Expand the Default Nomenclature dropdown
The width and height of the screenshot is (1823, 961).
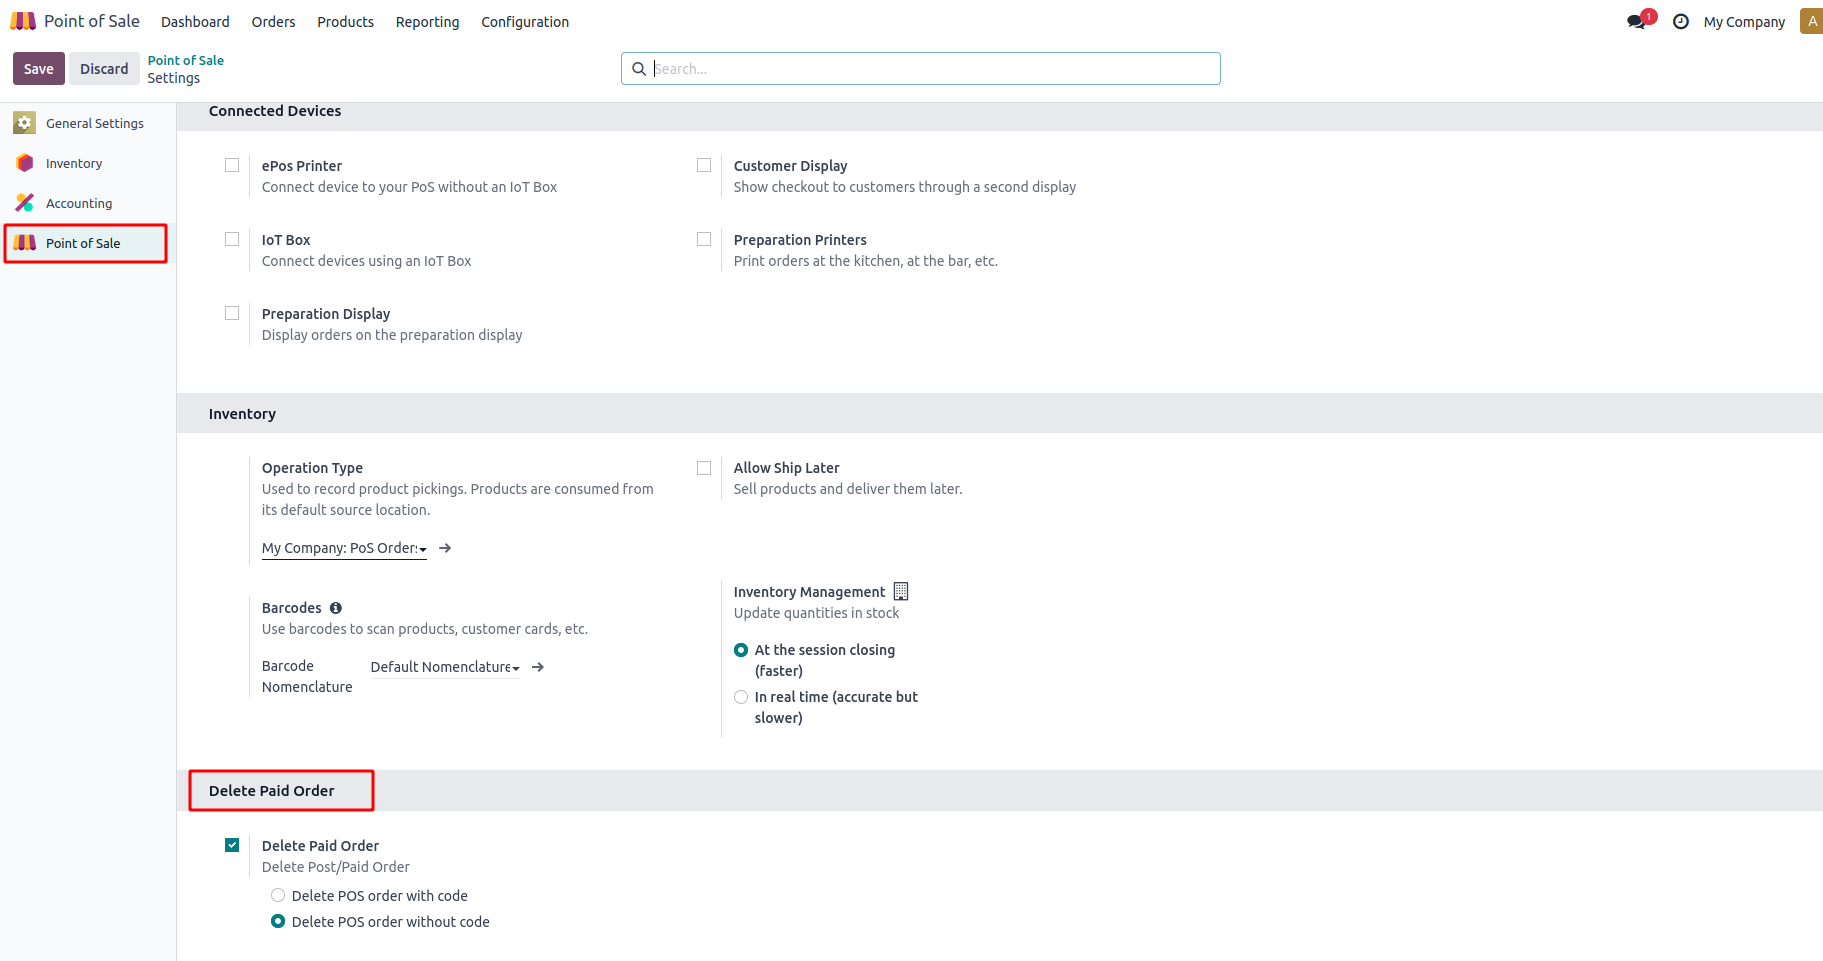click(x=444, y=667)
